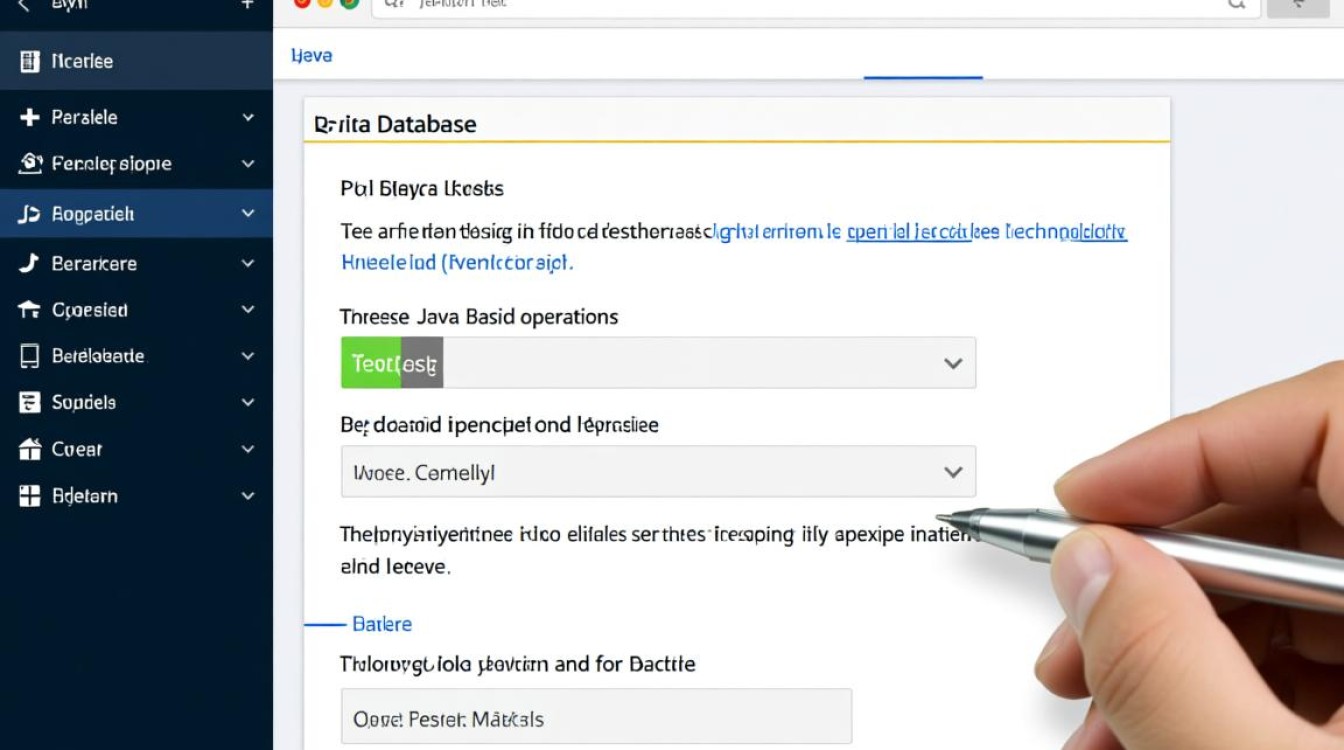
Task: Click the tablet icon beside Berelabade
Action: [x=29, y=356]
